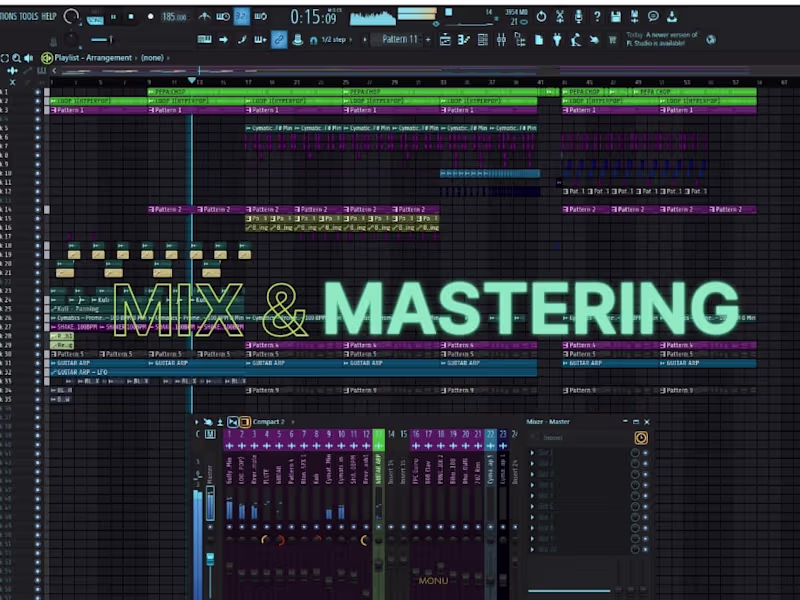Image resolution: width=800 pixels, height=600 pixels.
Task: Select the slide tool icon above the playlist
Action: pos(242,41)
